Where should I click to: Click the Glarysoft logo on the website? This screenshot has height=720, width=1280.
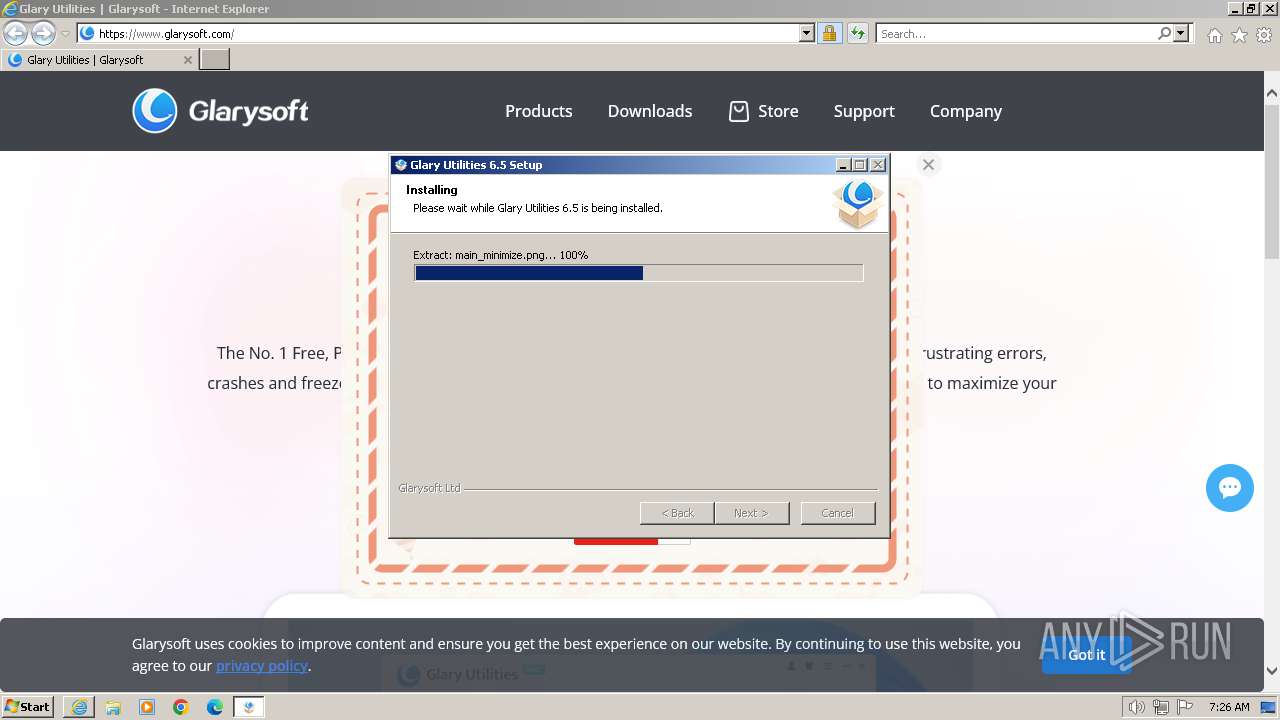(x=221, y=111)
